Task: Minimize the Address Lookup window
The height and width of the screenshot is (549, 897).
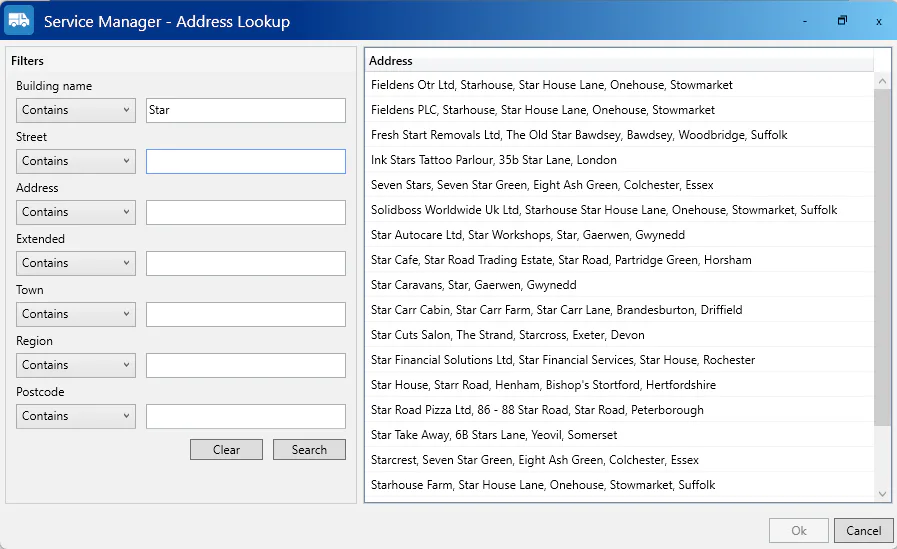Action: click(805, 21)
